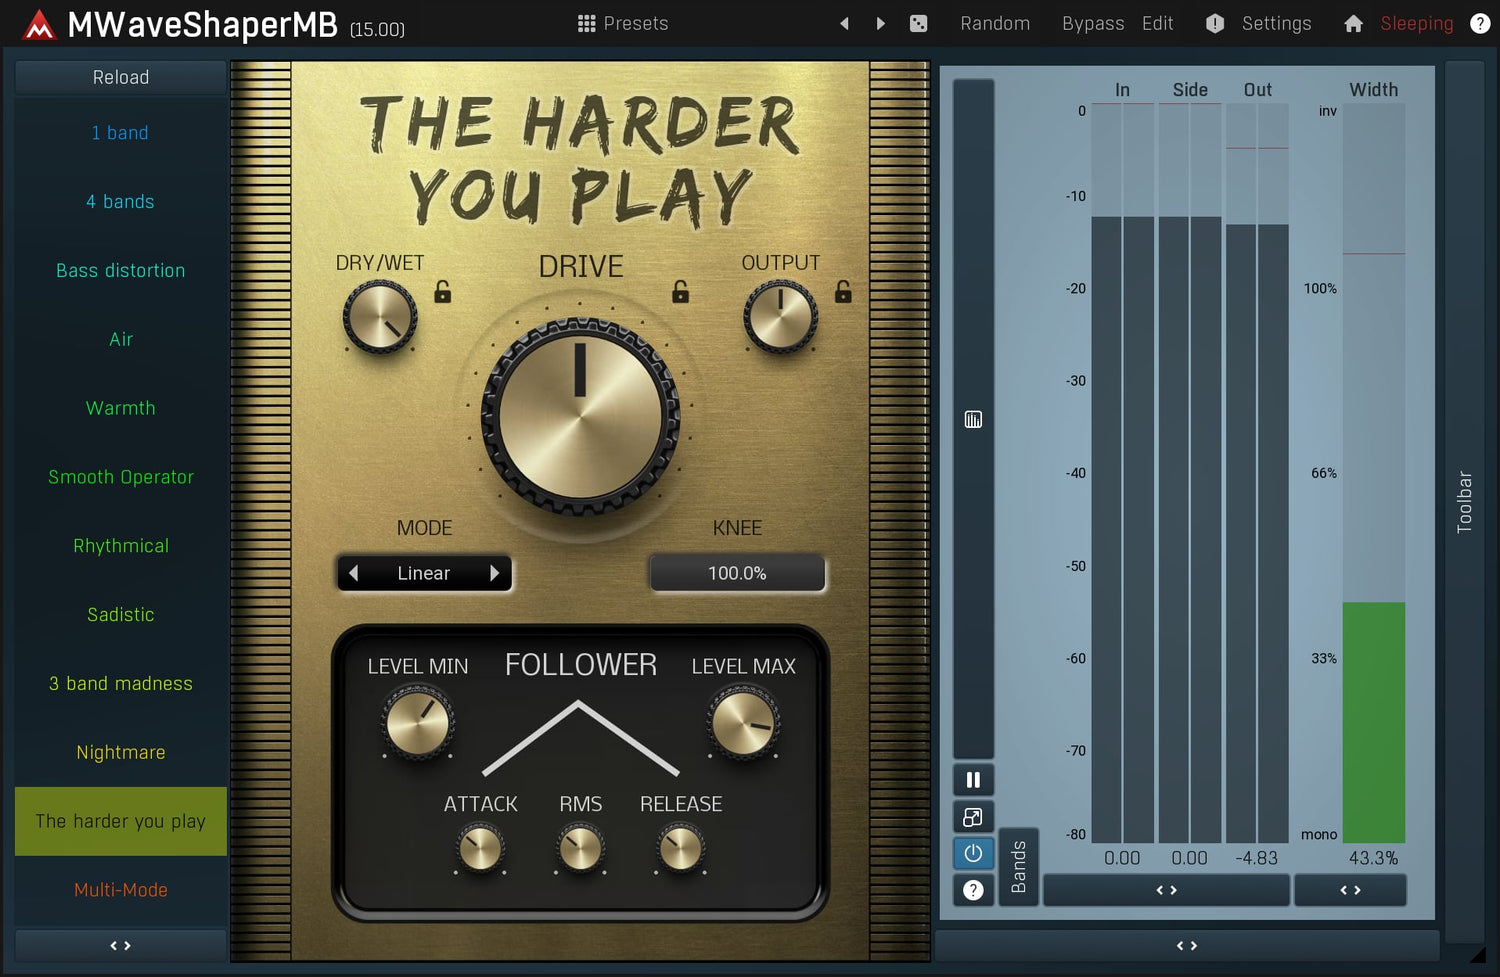This screenshot has width=1500, height=977.
Task: Go to the previous preset arrow
Action: [845, 23]
